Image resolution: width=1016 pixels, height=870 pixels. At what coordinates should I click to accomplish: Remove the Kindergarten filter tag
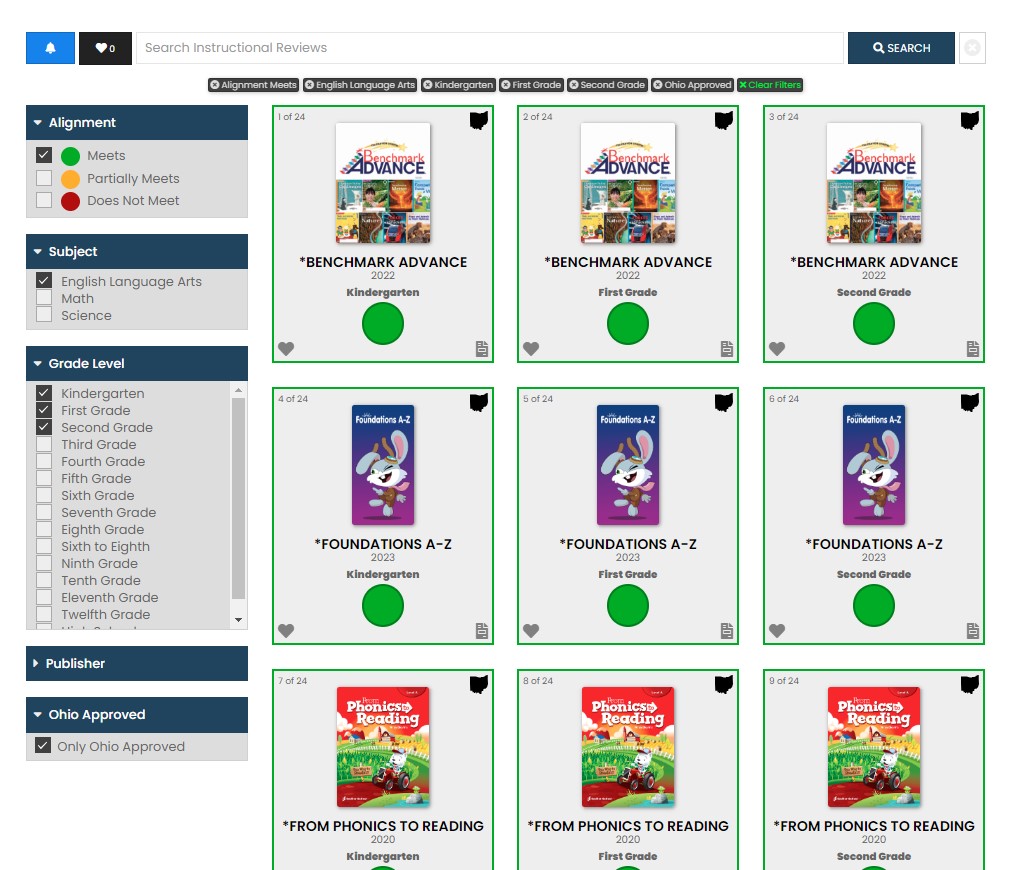(x=428, y=85)
